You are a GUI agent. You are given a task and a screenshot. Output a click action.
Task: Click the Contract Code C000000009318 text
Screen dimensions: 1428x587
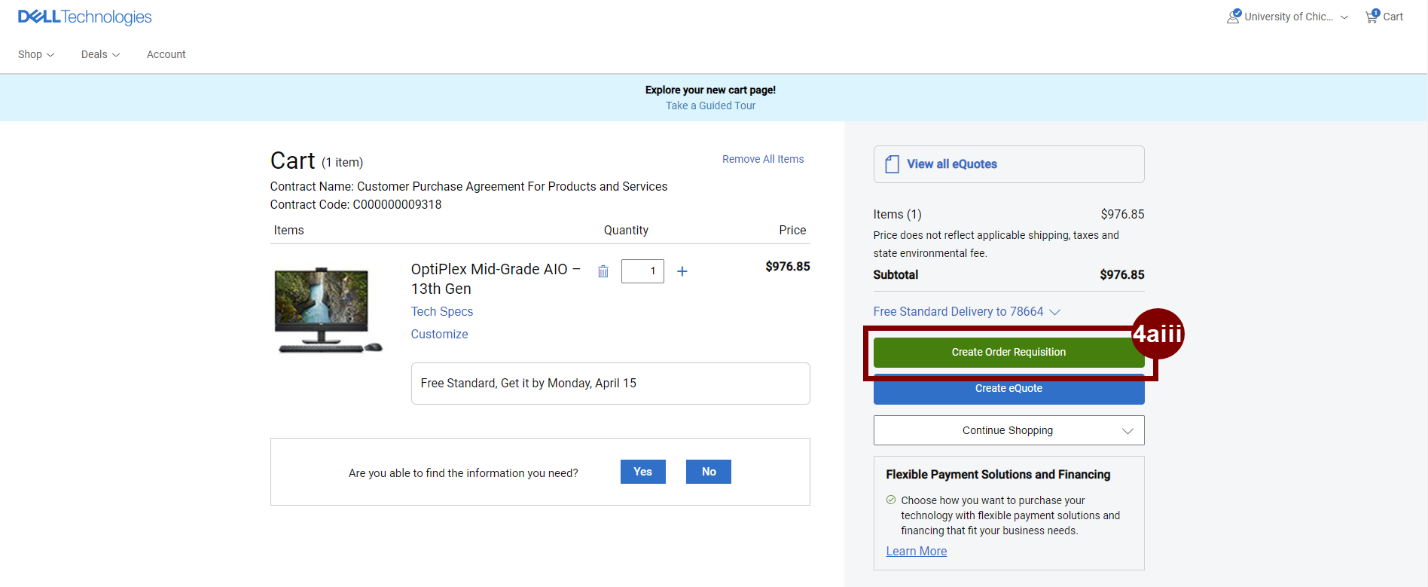pyautogui.click(x=356, y=205)
